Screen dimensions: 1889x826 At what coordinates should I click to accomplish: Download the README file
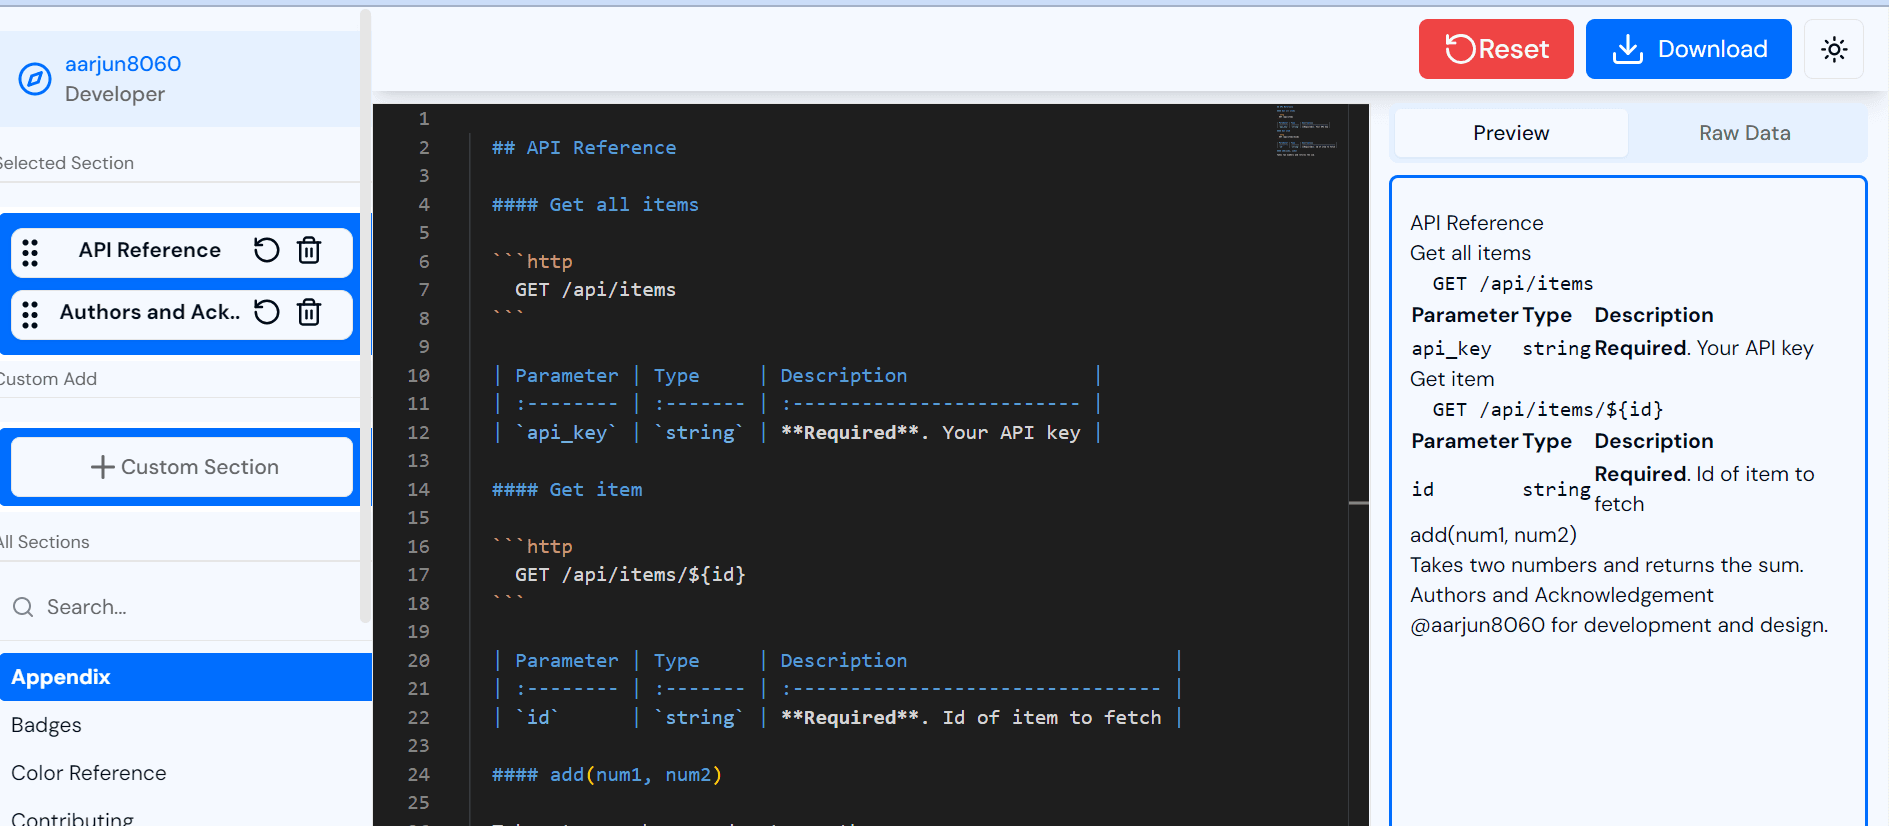pos(1689,49)
